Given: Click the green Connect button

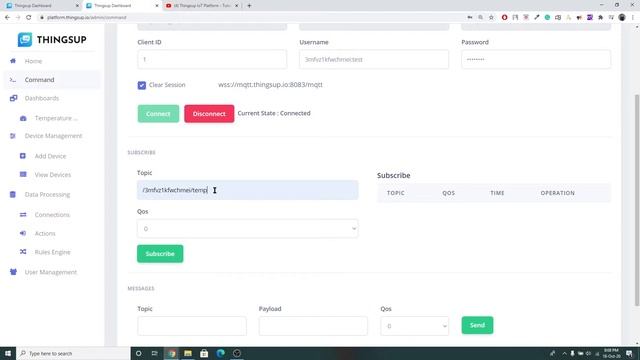Looking at the screenshot, I should click(158, 113).
